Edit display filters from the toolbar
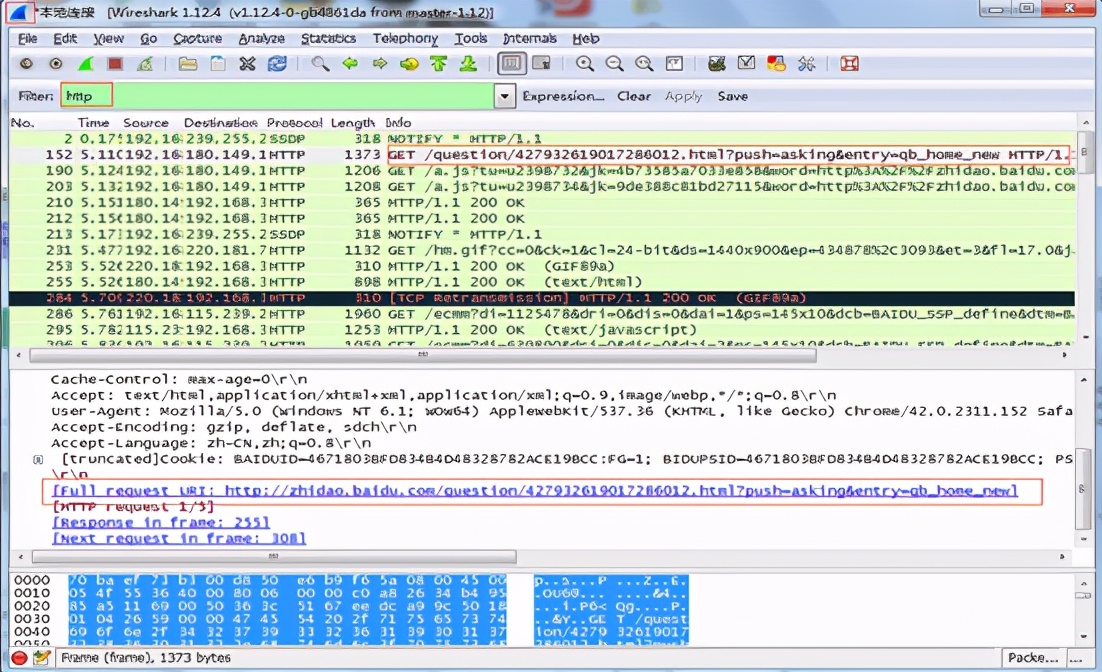This screenshot has width=1102, height=672. click(x=746, y=64)
